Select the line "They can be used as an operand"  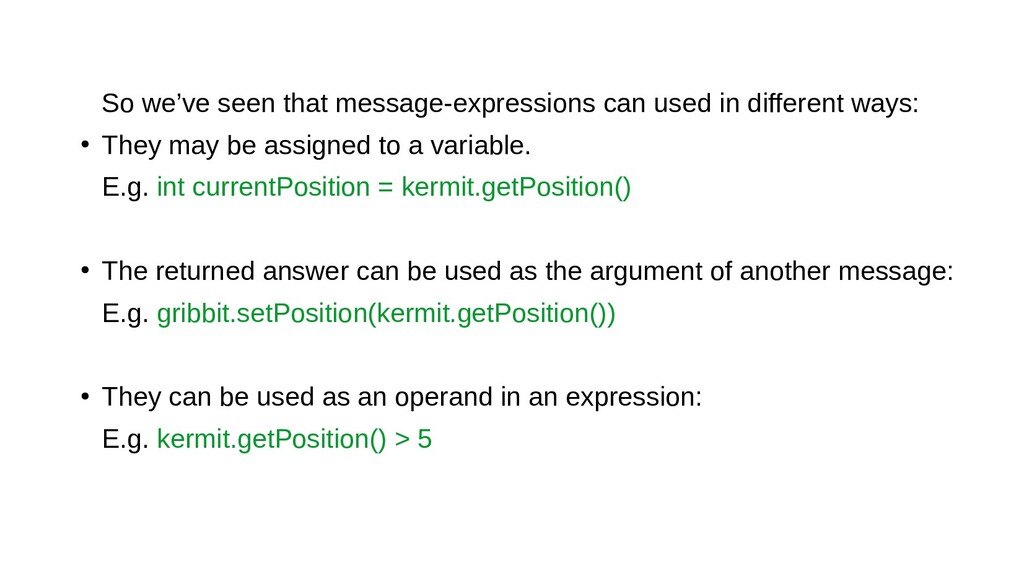(402, 397)
